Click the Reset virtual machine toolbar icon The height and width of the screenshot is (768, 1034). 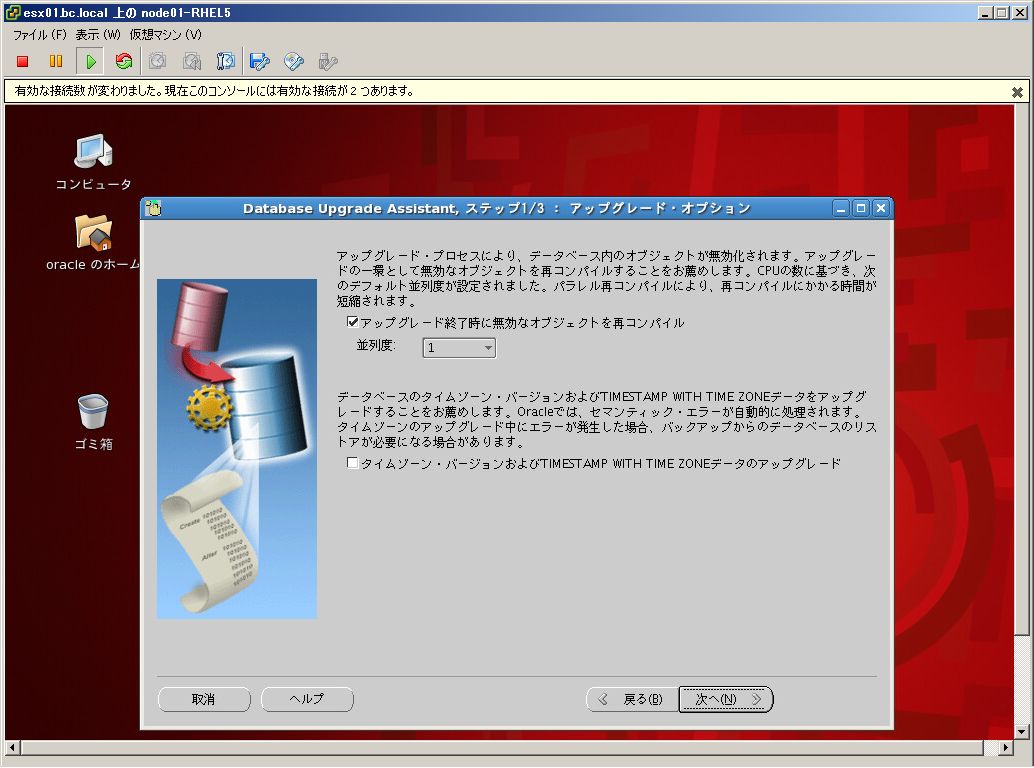point(123,61)
